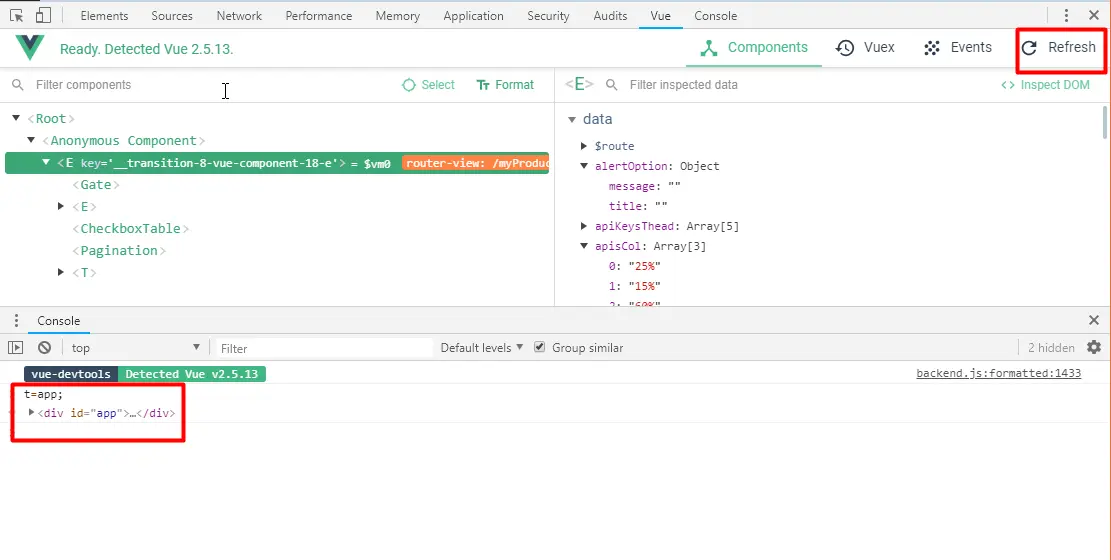
Task: Click the Select component target icon
Action: [x=409, y=85]
